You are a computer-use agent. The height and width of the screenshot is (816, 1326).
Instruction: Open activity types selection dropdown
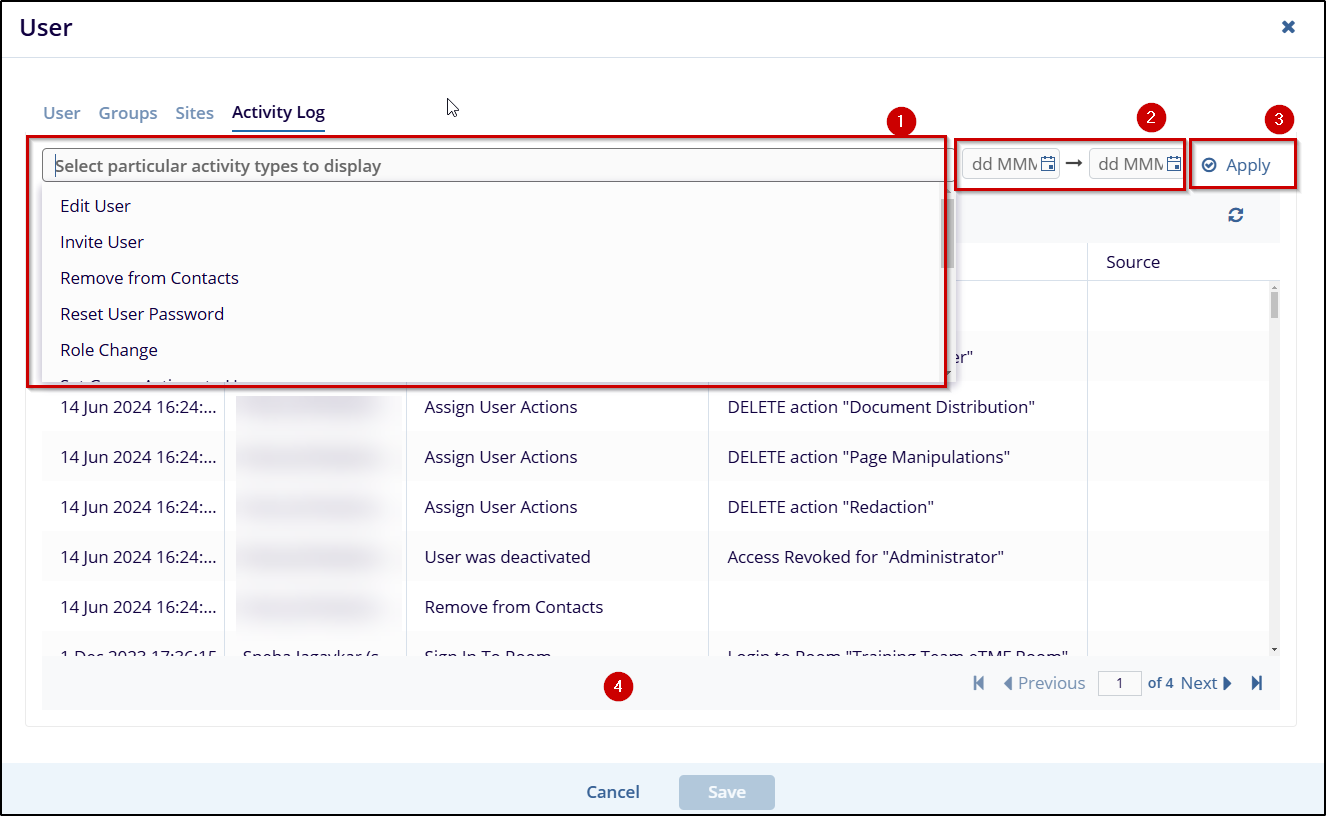494,165
